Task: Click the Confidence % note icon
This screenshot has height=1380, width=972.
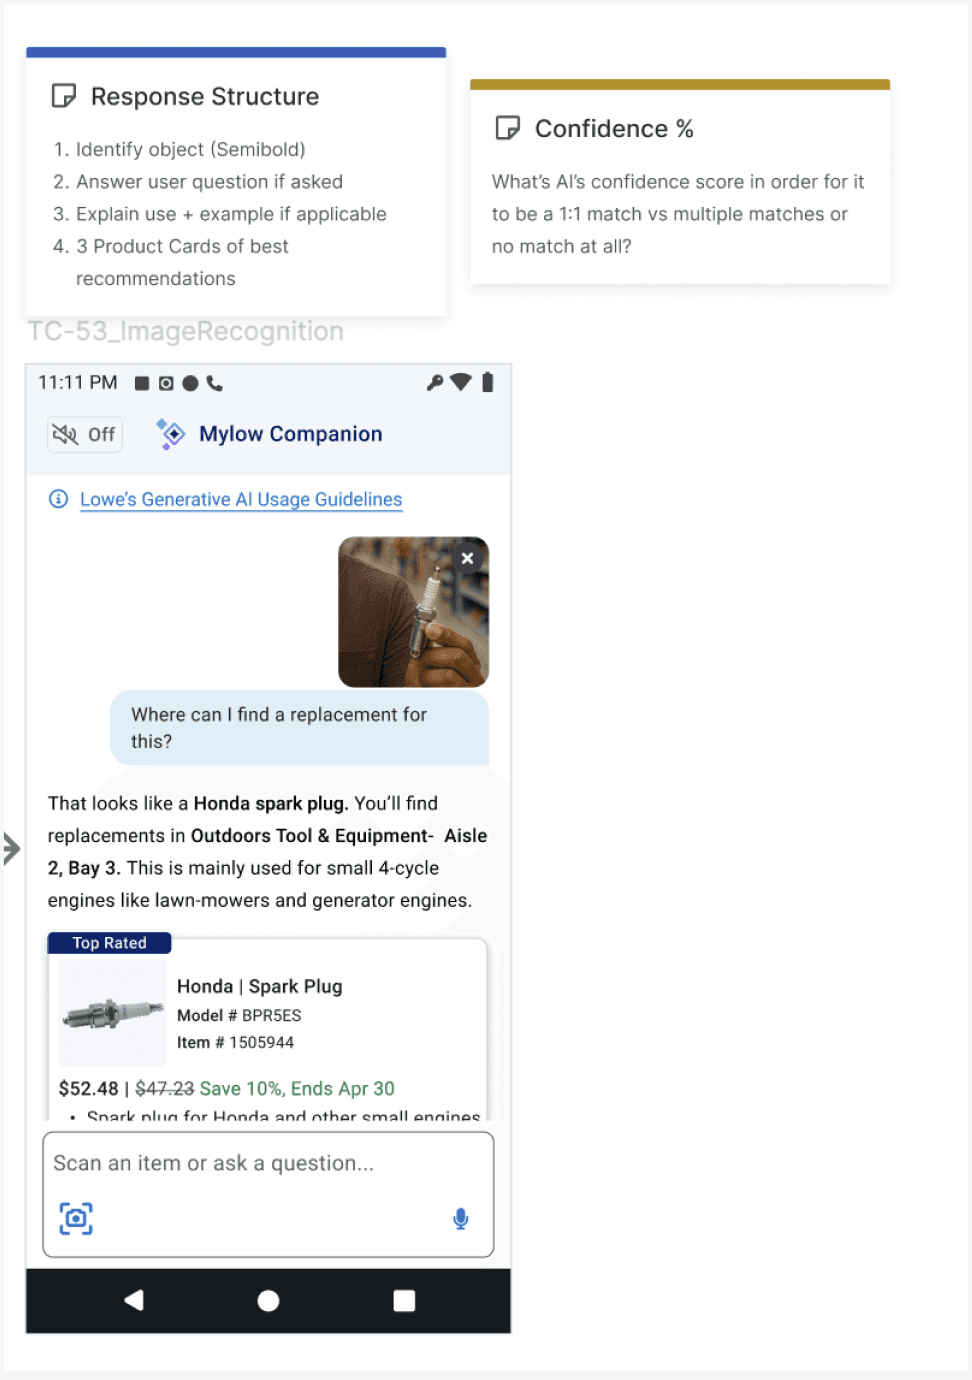Action: [x=507, y=128]
